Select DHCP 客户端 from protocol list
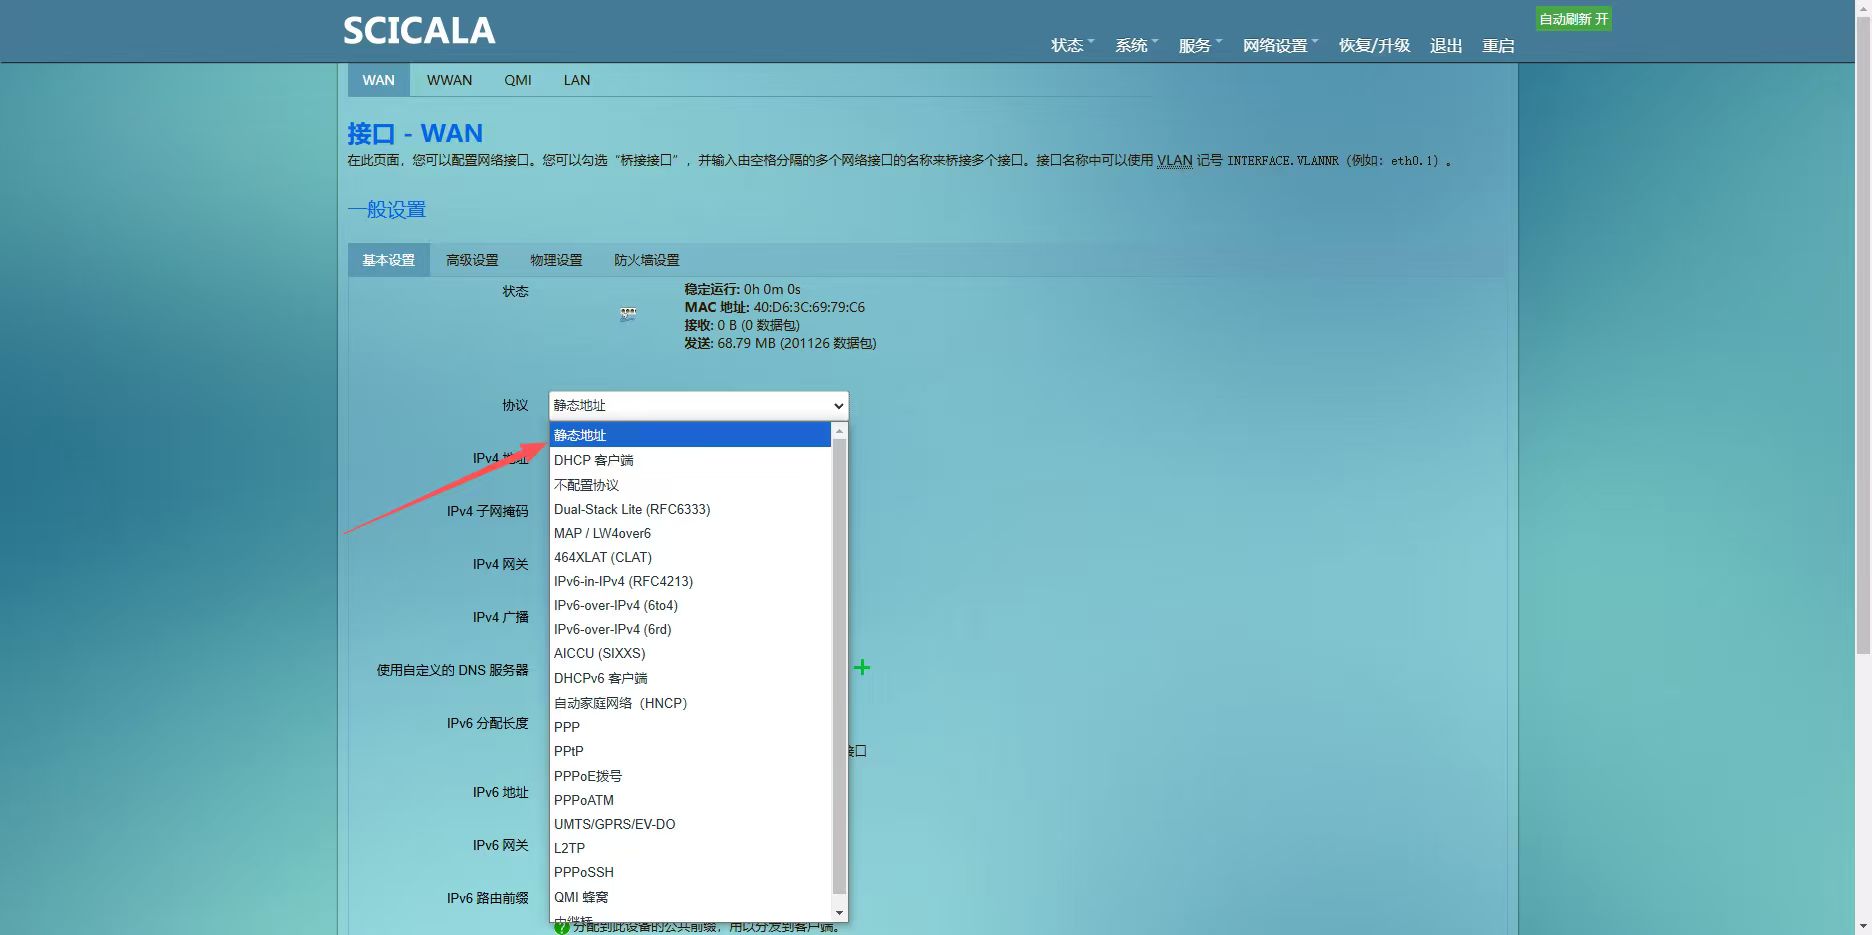Screen dimensions: 1872x935 (x=594, y=460)
